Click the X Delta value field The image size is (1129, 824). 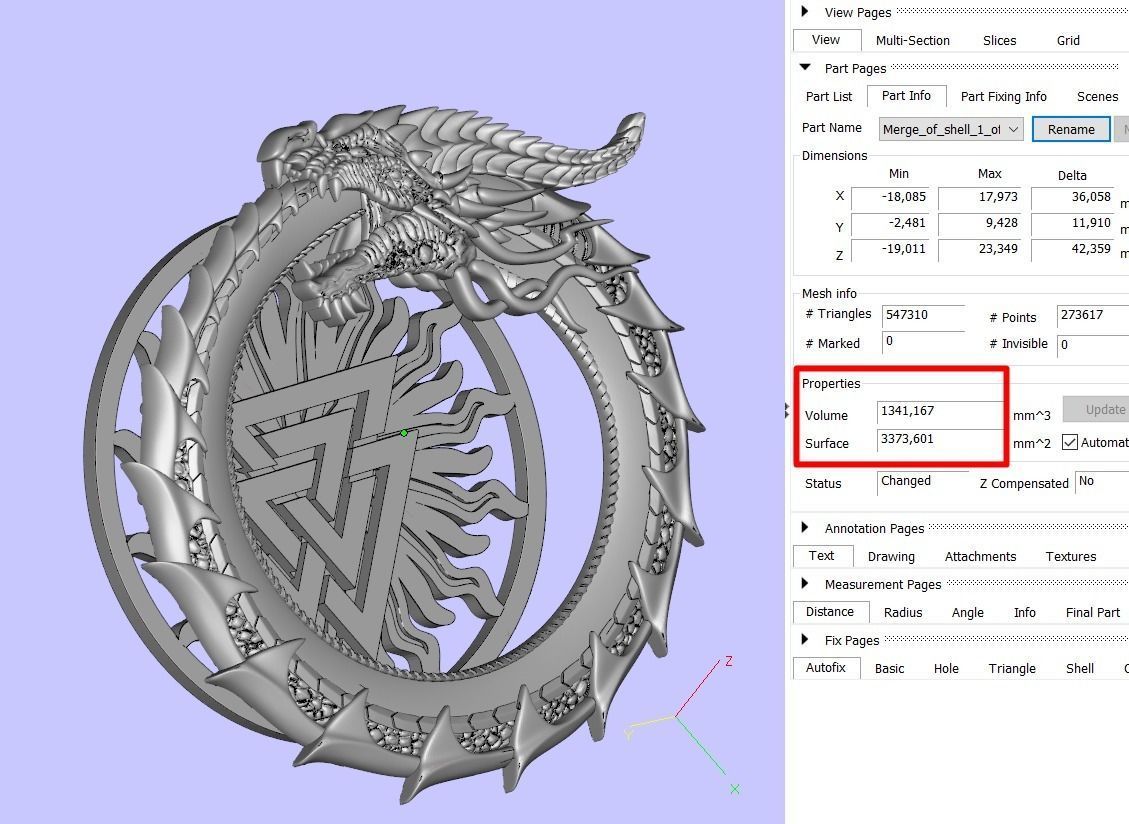coord(1073,197)
